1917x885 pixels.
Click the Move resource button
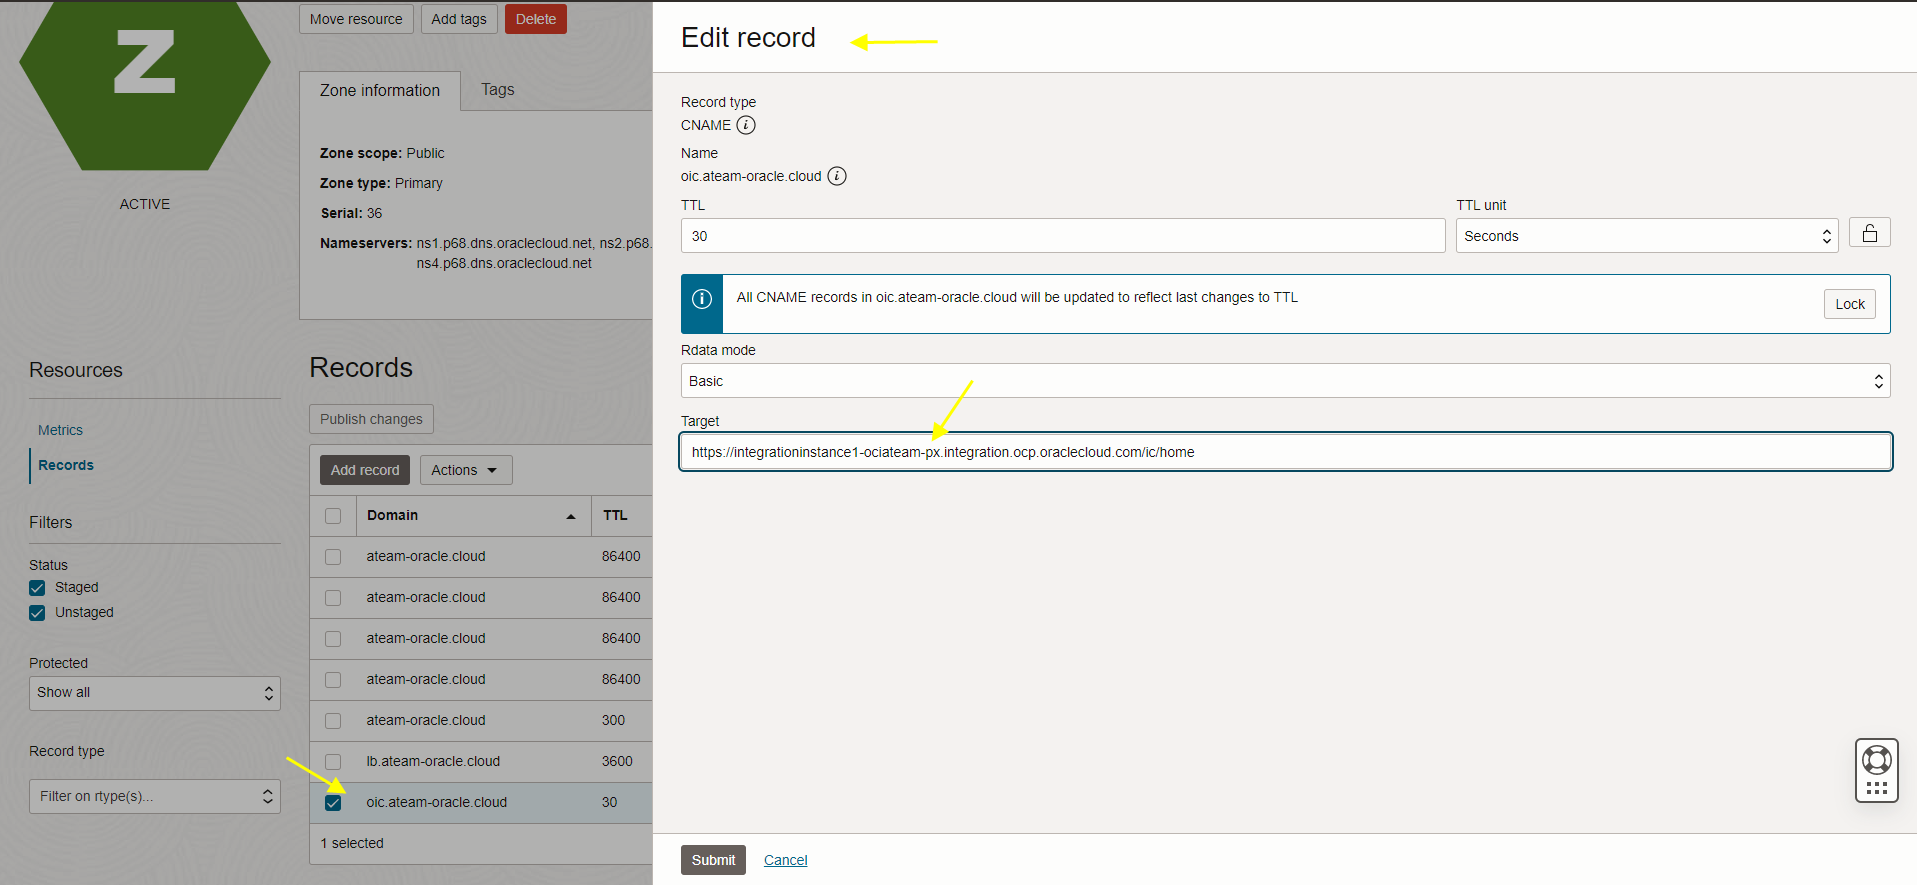356,19
